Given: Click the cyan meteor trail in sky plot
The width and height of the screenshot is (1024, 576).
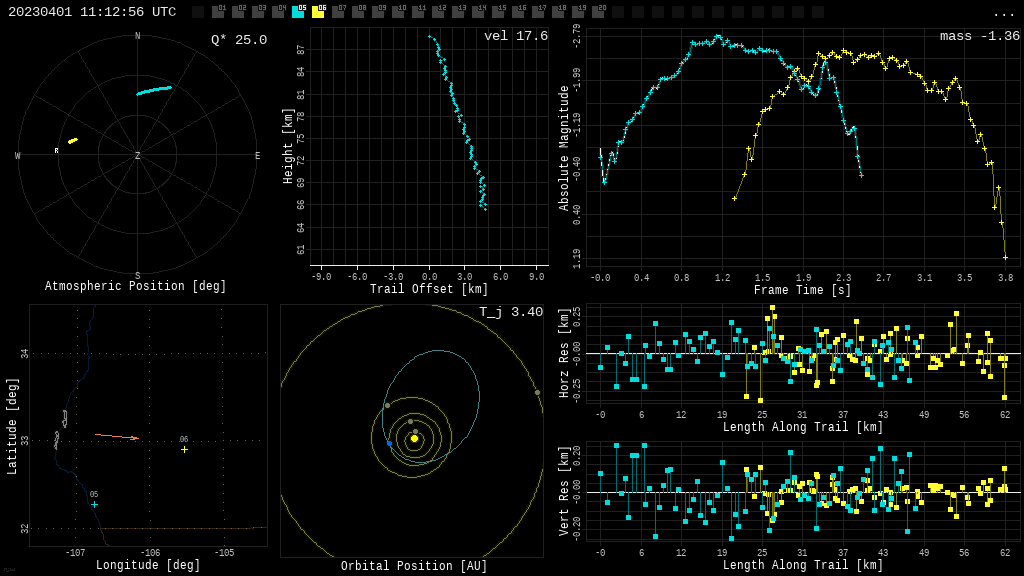Looking at the screenshot, I should [x=154, y=90].
